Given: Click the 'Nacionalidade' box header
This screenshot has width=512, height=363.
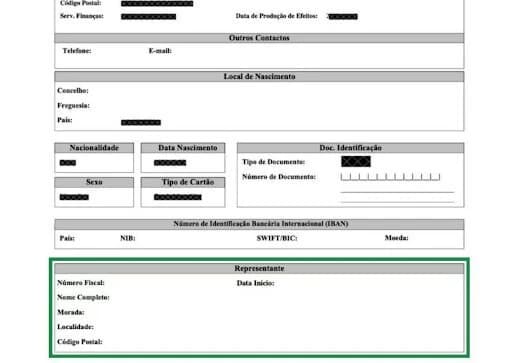Looking at the screenshot, I should click(94, 148).
